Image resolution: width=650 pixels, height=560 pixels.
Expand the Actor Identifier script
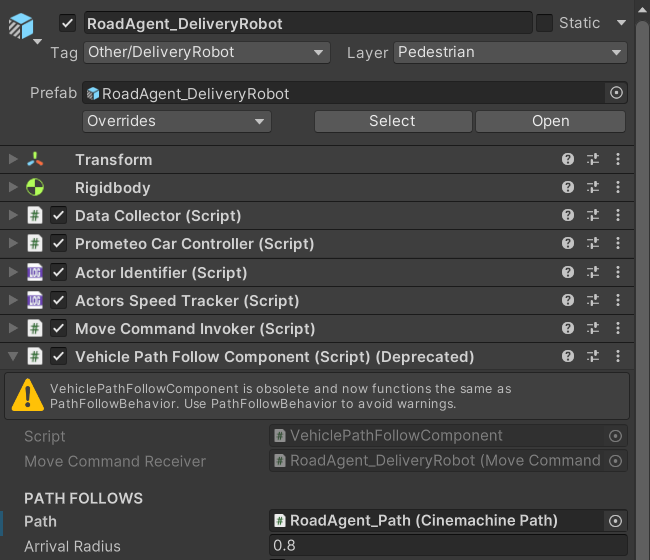coord(13,272)
